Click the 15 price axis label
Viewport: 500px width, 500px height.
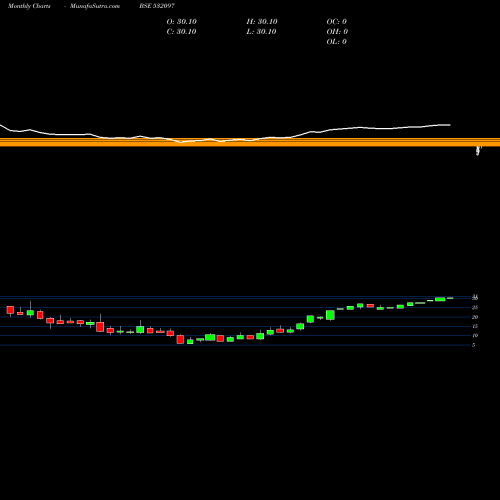[475, 326]
